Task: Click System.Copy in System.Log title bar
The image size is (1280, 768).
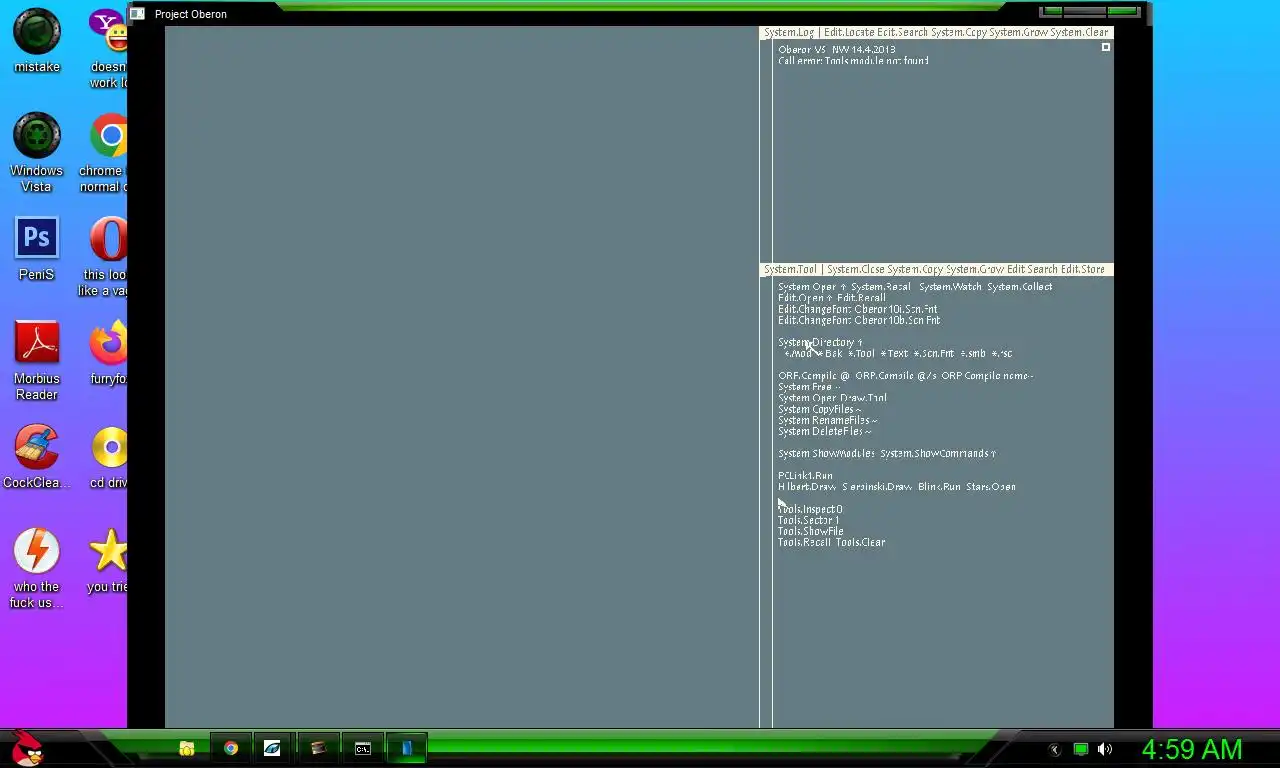Action: coord(958,32)
